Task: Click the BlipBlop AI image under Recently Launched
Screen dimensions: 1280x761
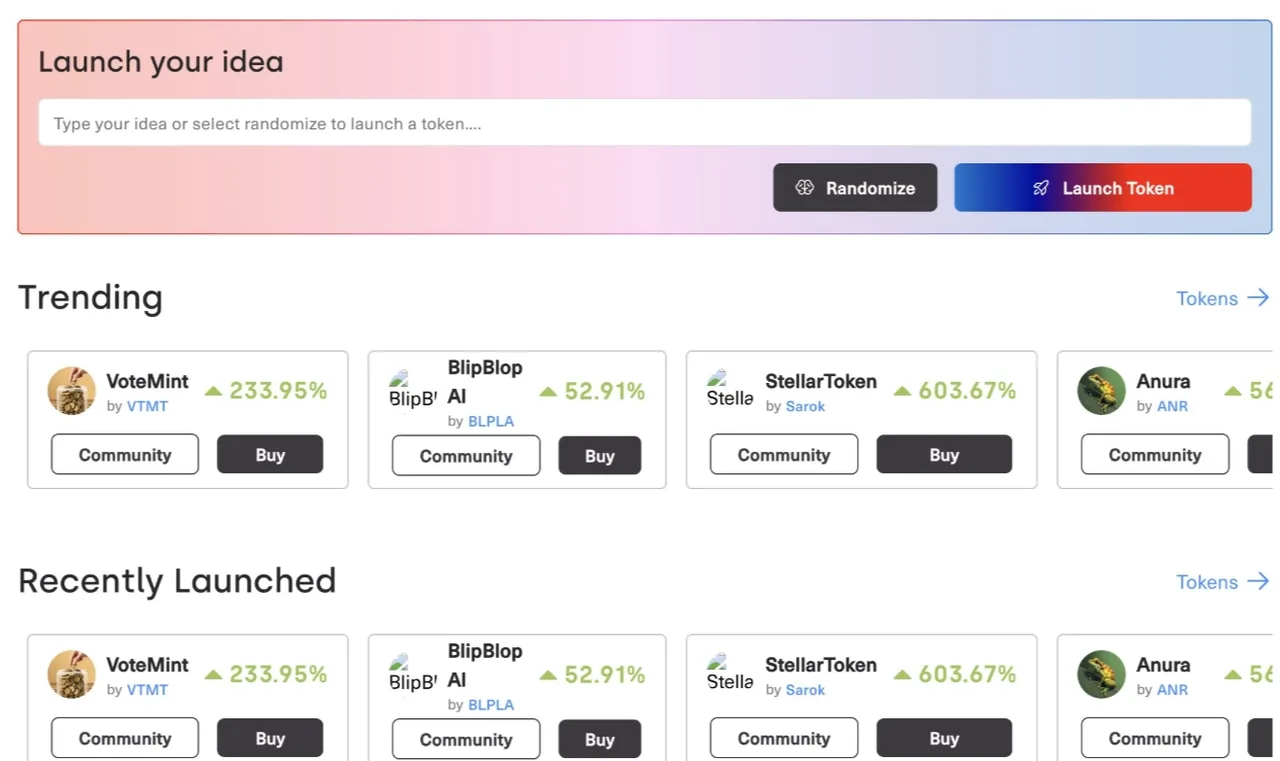Action: tap(412, 674)
